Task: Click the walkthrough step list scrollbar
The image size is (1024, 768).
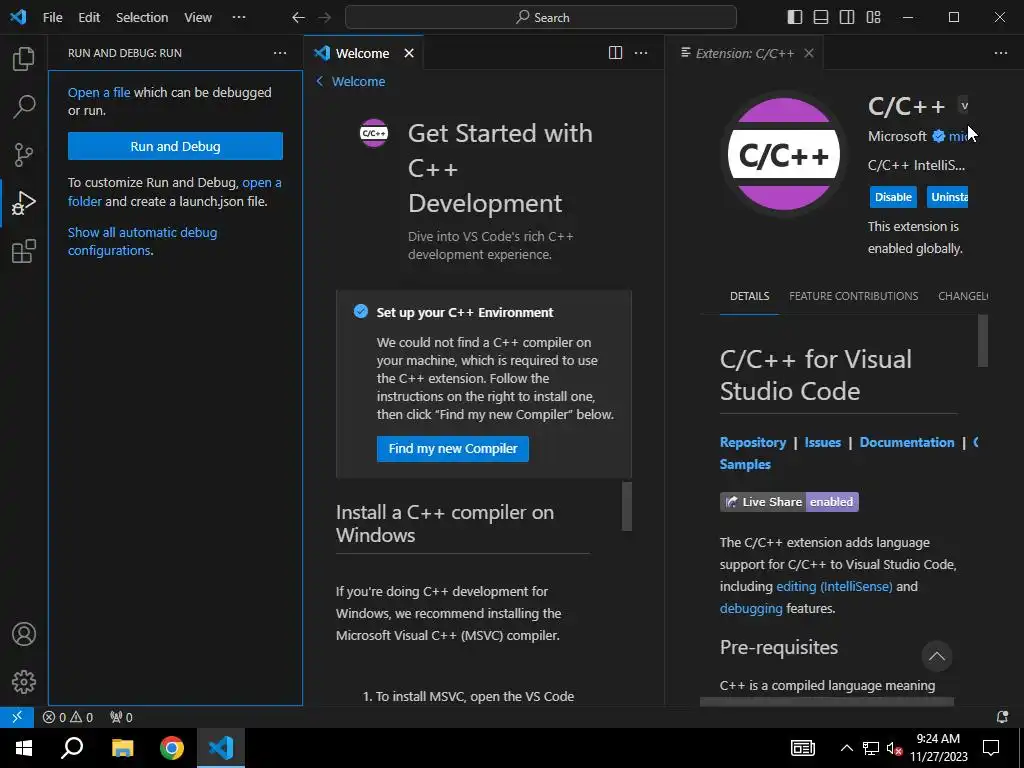Action: (x=627, y=506)
